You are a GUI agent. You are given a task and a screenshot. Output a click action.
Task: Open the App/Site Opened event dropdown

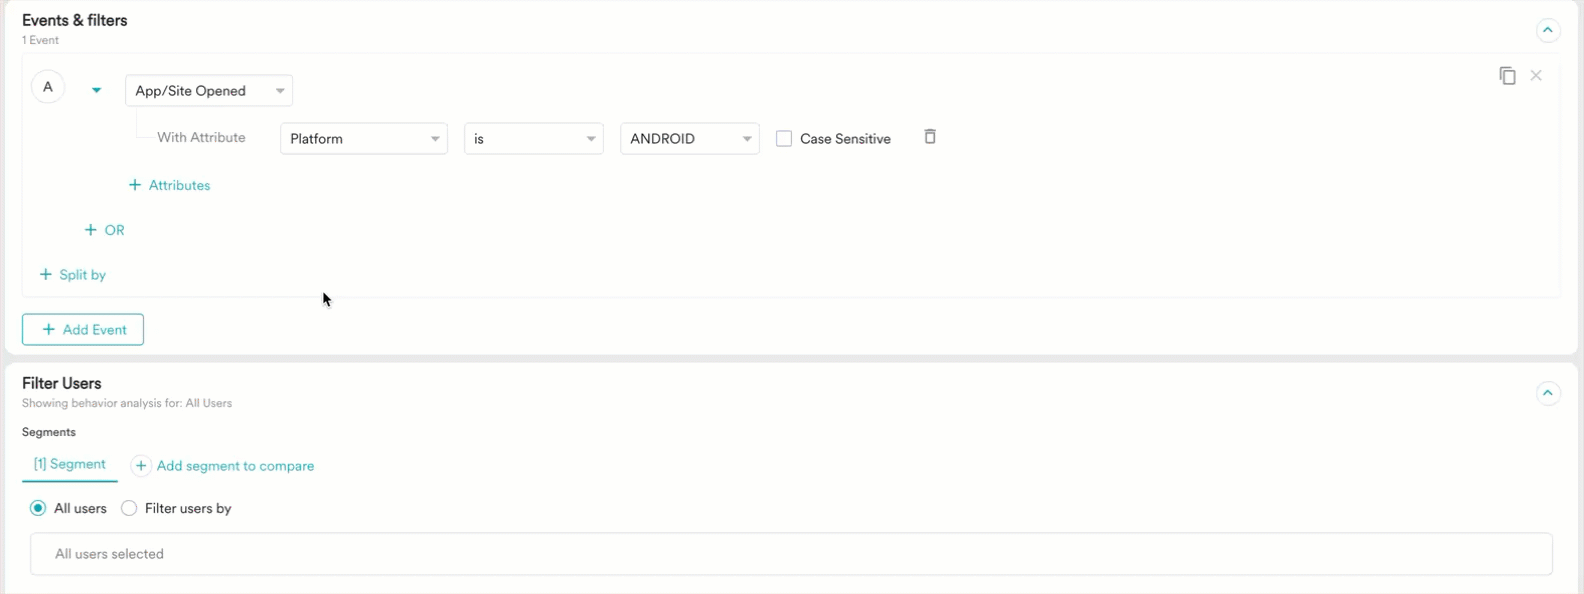click(x=208, y=91)
